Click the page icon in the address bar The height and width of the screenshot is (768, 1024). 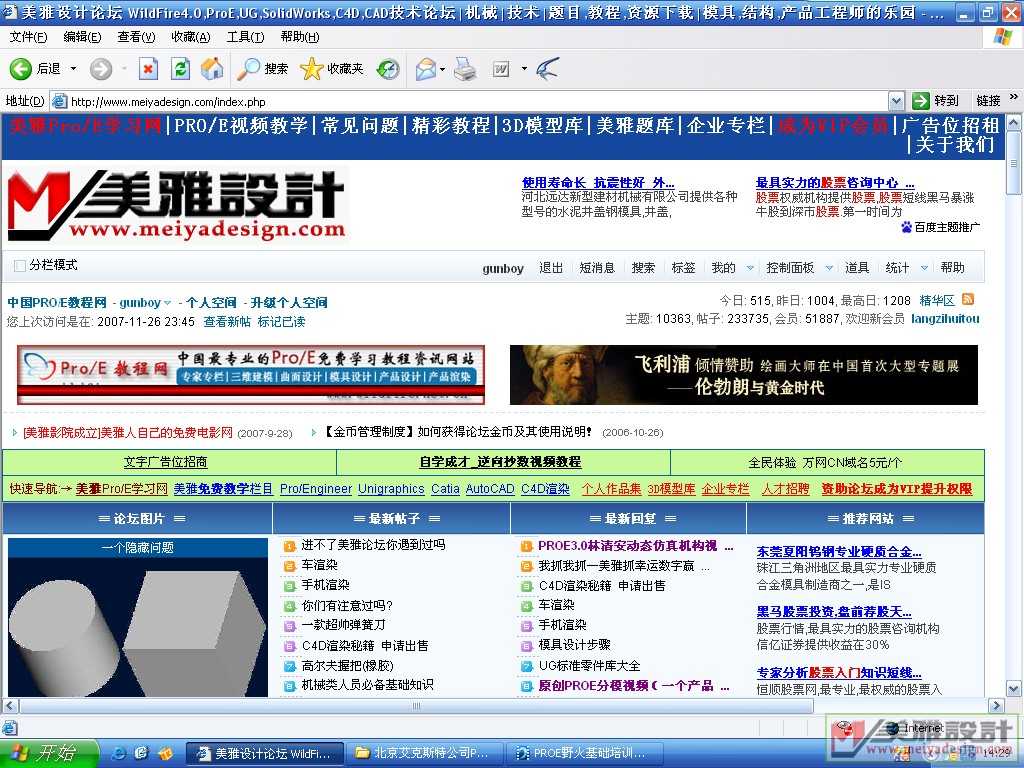(59, 101)
